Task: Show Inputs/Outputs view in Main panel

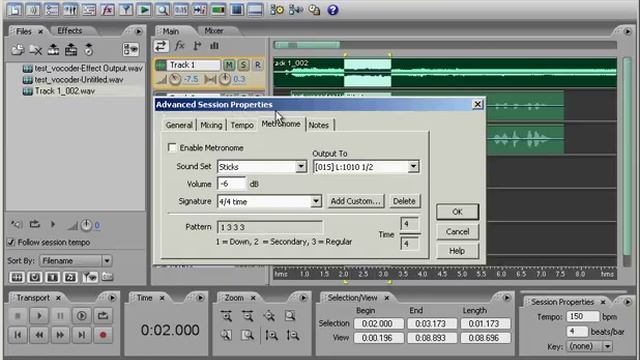Action: [161, 46]
